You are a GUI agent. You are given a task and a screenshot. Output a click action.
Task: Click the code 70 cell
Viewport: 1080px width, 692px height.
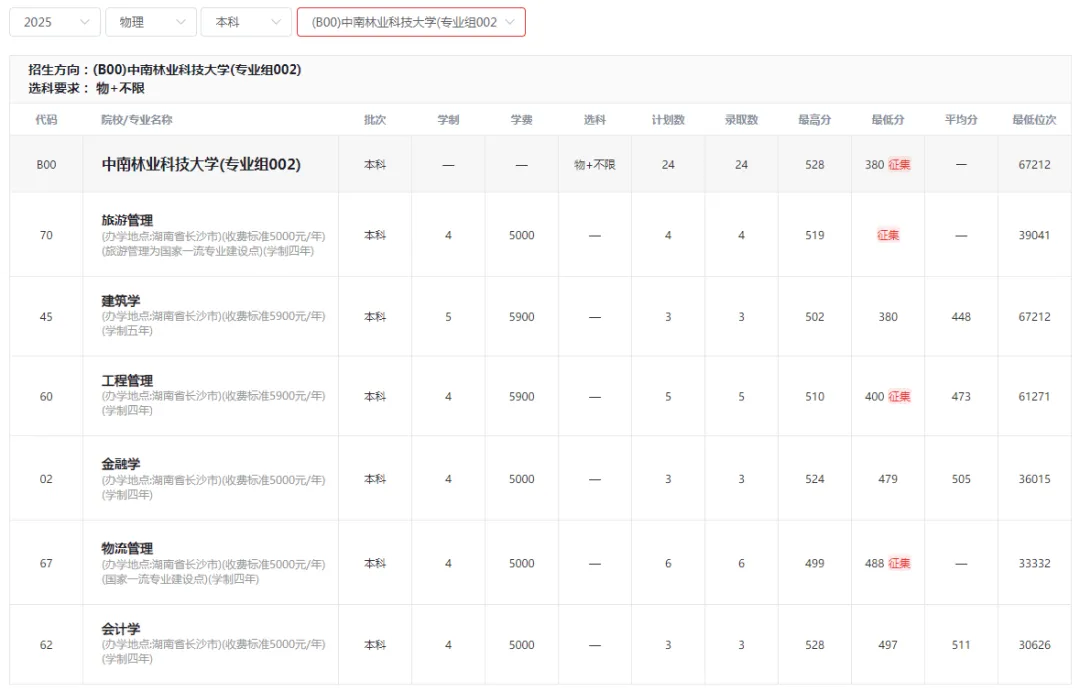46,235
